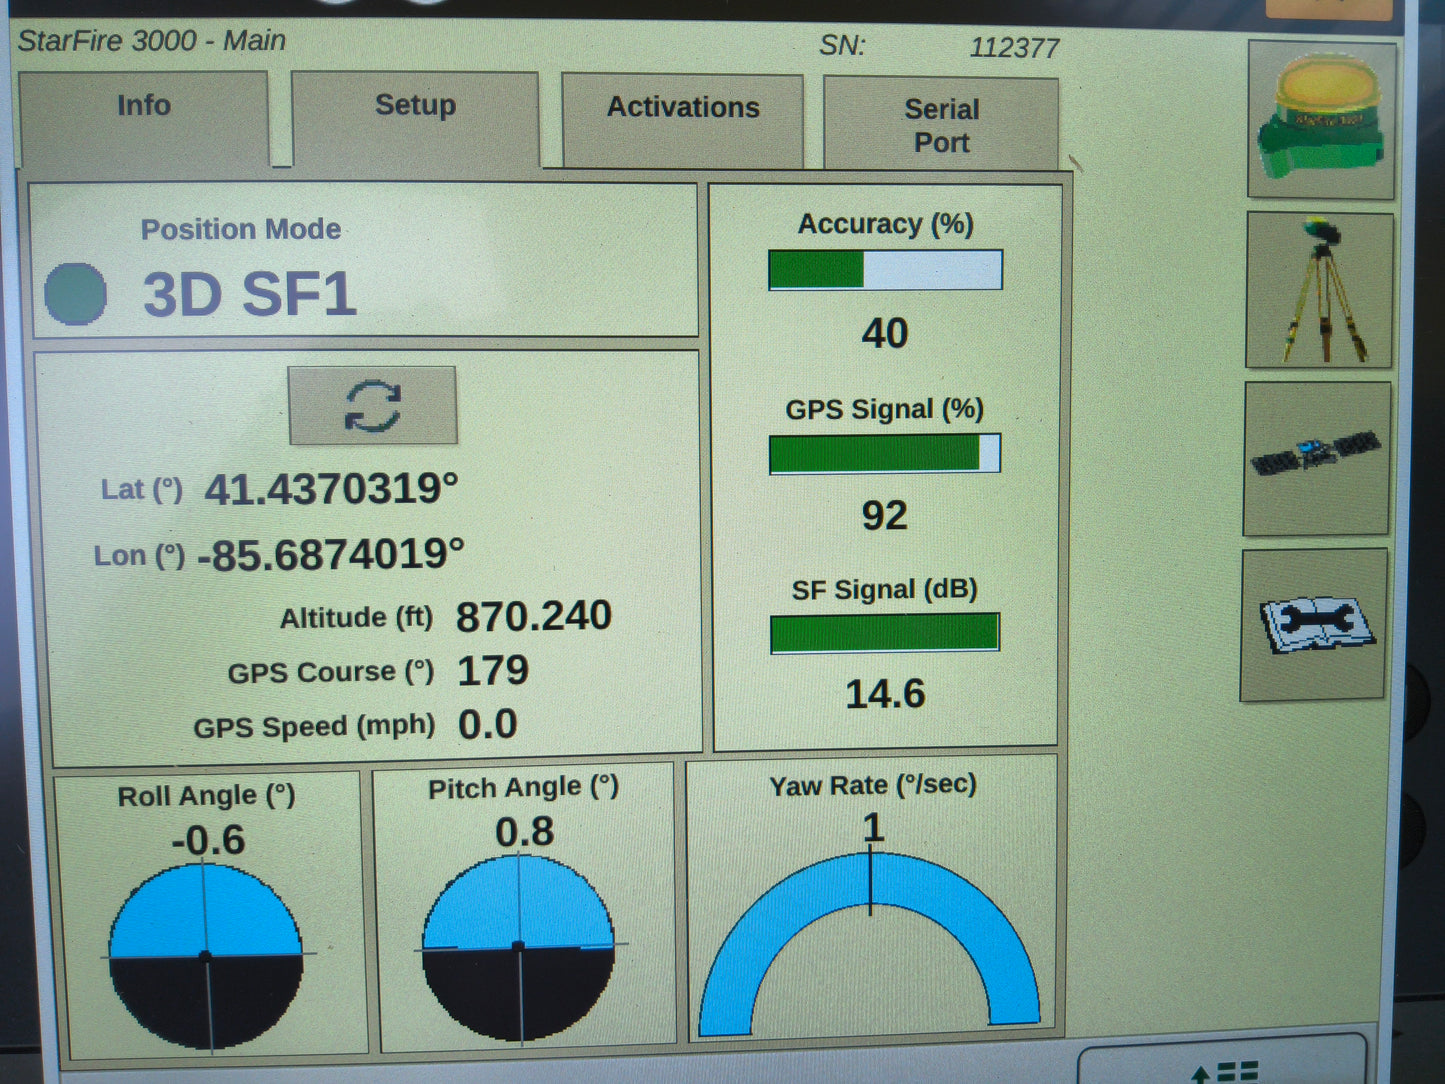The image size is (1445, 1084).
Task: Click latitude value 41.4370319°
Action: point(331,489)
